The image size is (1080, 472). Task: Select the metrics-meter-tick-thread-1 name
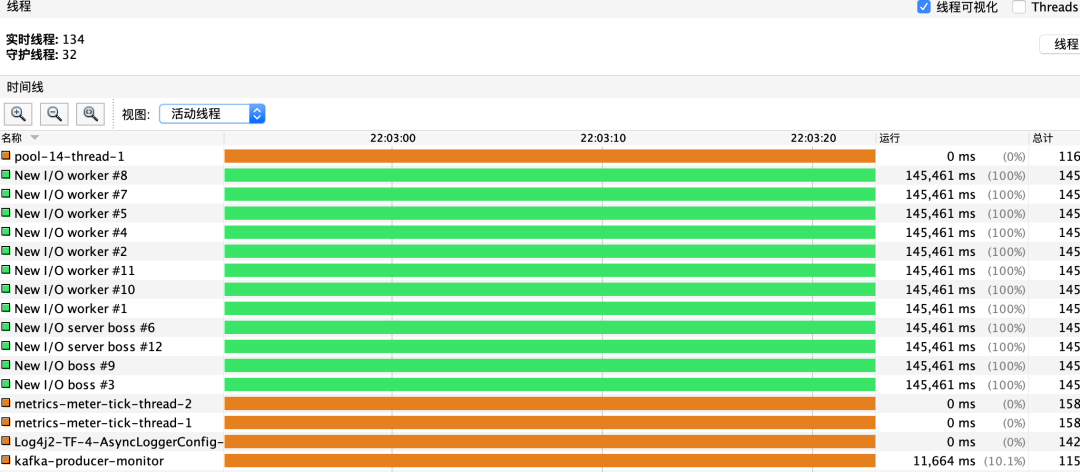pyautogui.click(x=103, y=422)
